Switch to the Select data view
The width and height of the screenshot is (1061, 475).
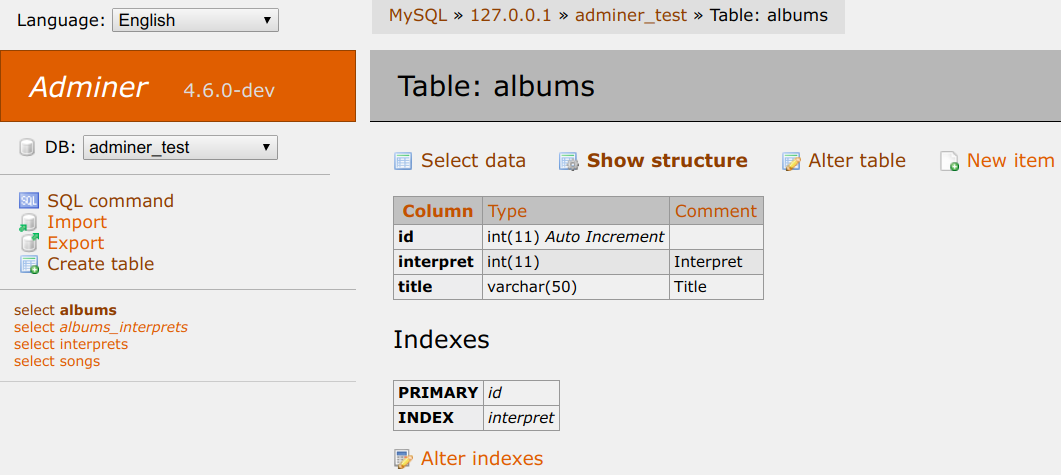pos(473,160)
